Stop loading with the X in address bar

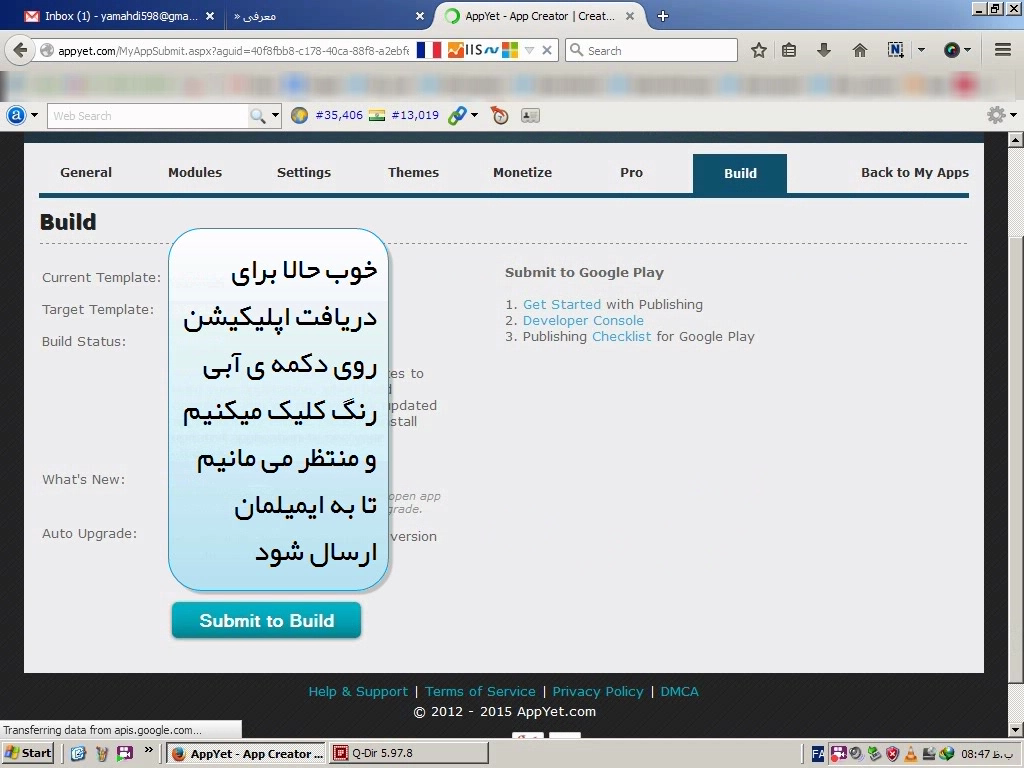tap(547, 50)
